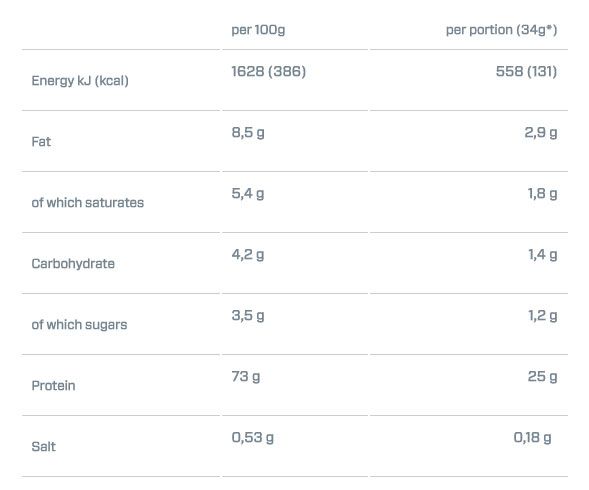Viewport: 589px width, 490px height.
Task: Select the 'Carbohydrate' row label
Action: click(73, 264)
